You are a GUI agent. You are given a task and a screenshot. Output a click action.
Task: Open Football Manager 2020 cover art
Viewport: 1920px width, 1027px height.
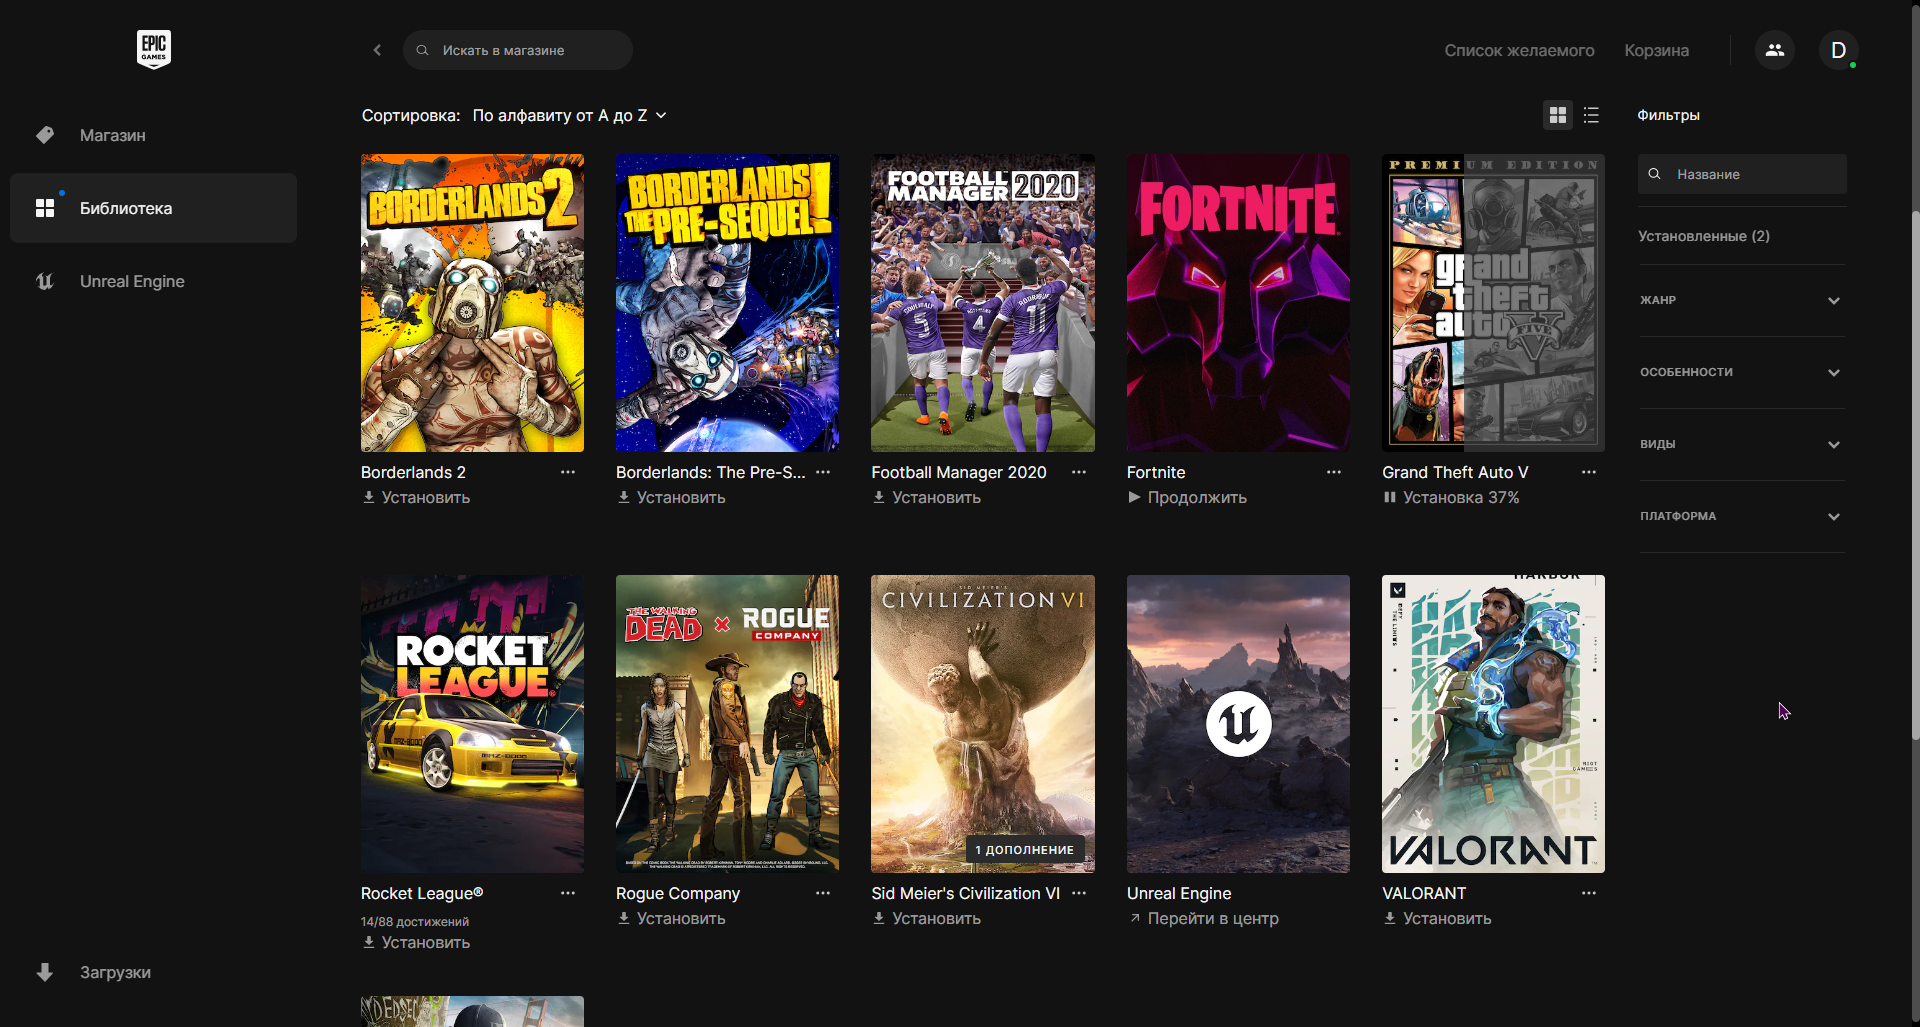click(983, 303)
